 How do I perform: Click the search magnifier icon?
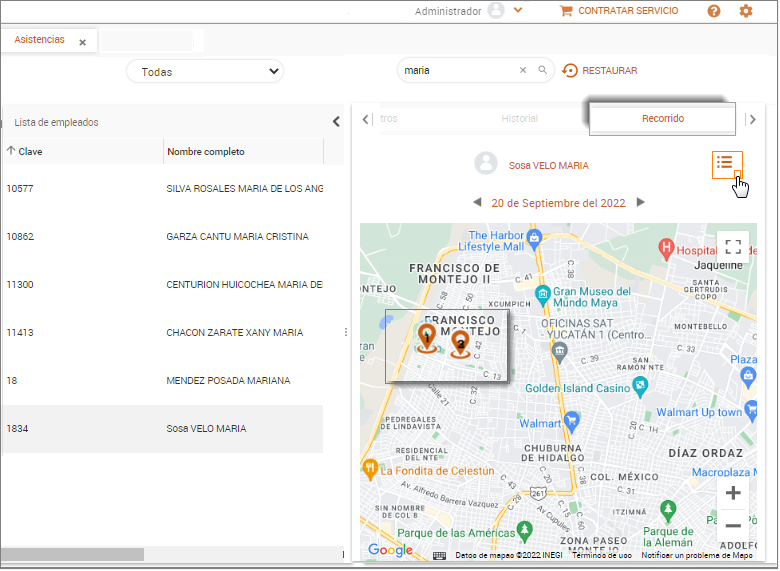[543, 71]
